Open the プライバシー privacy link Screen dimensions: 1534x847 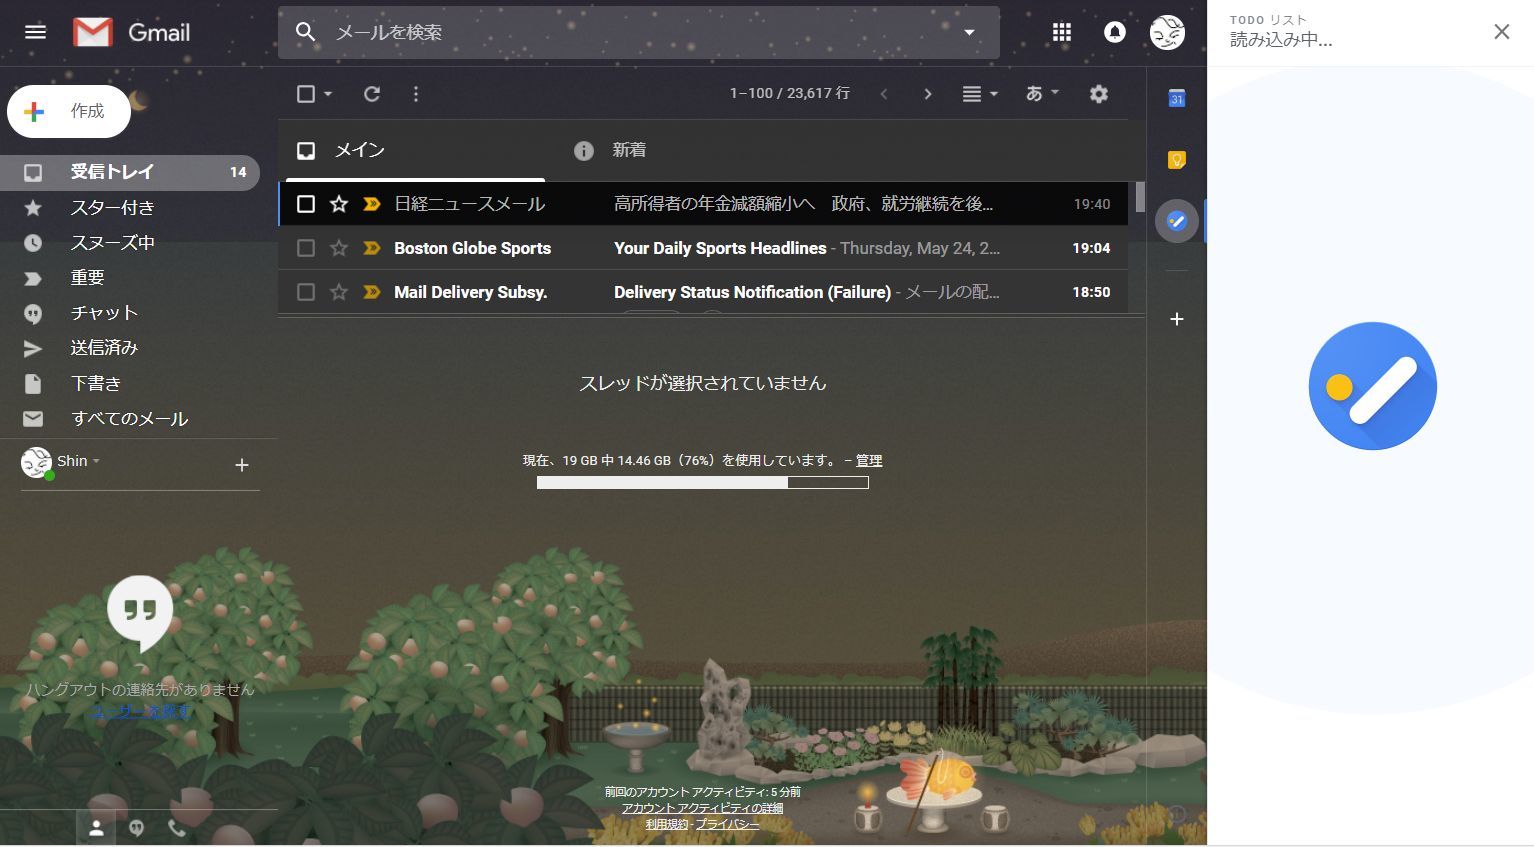click(727, 824)
